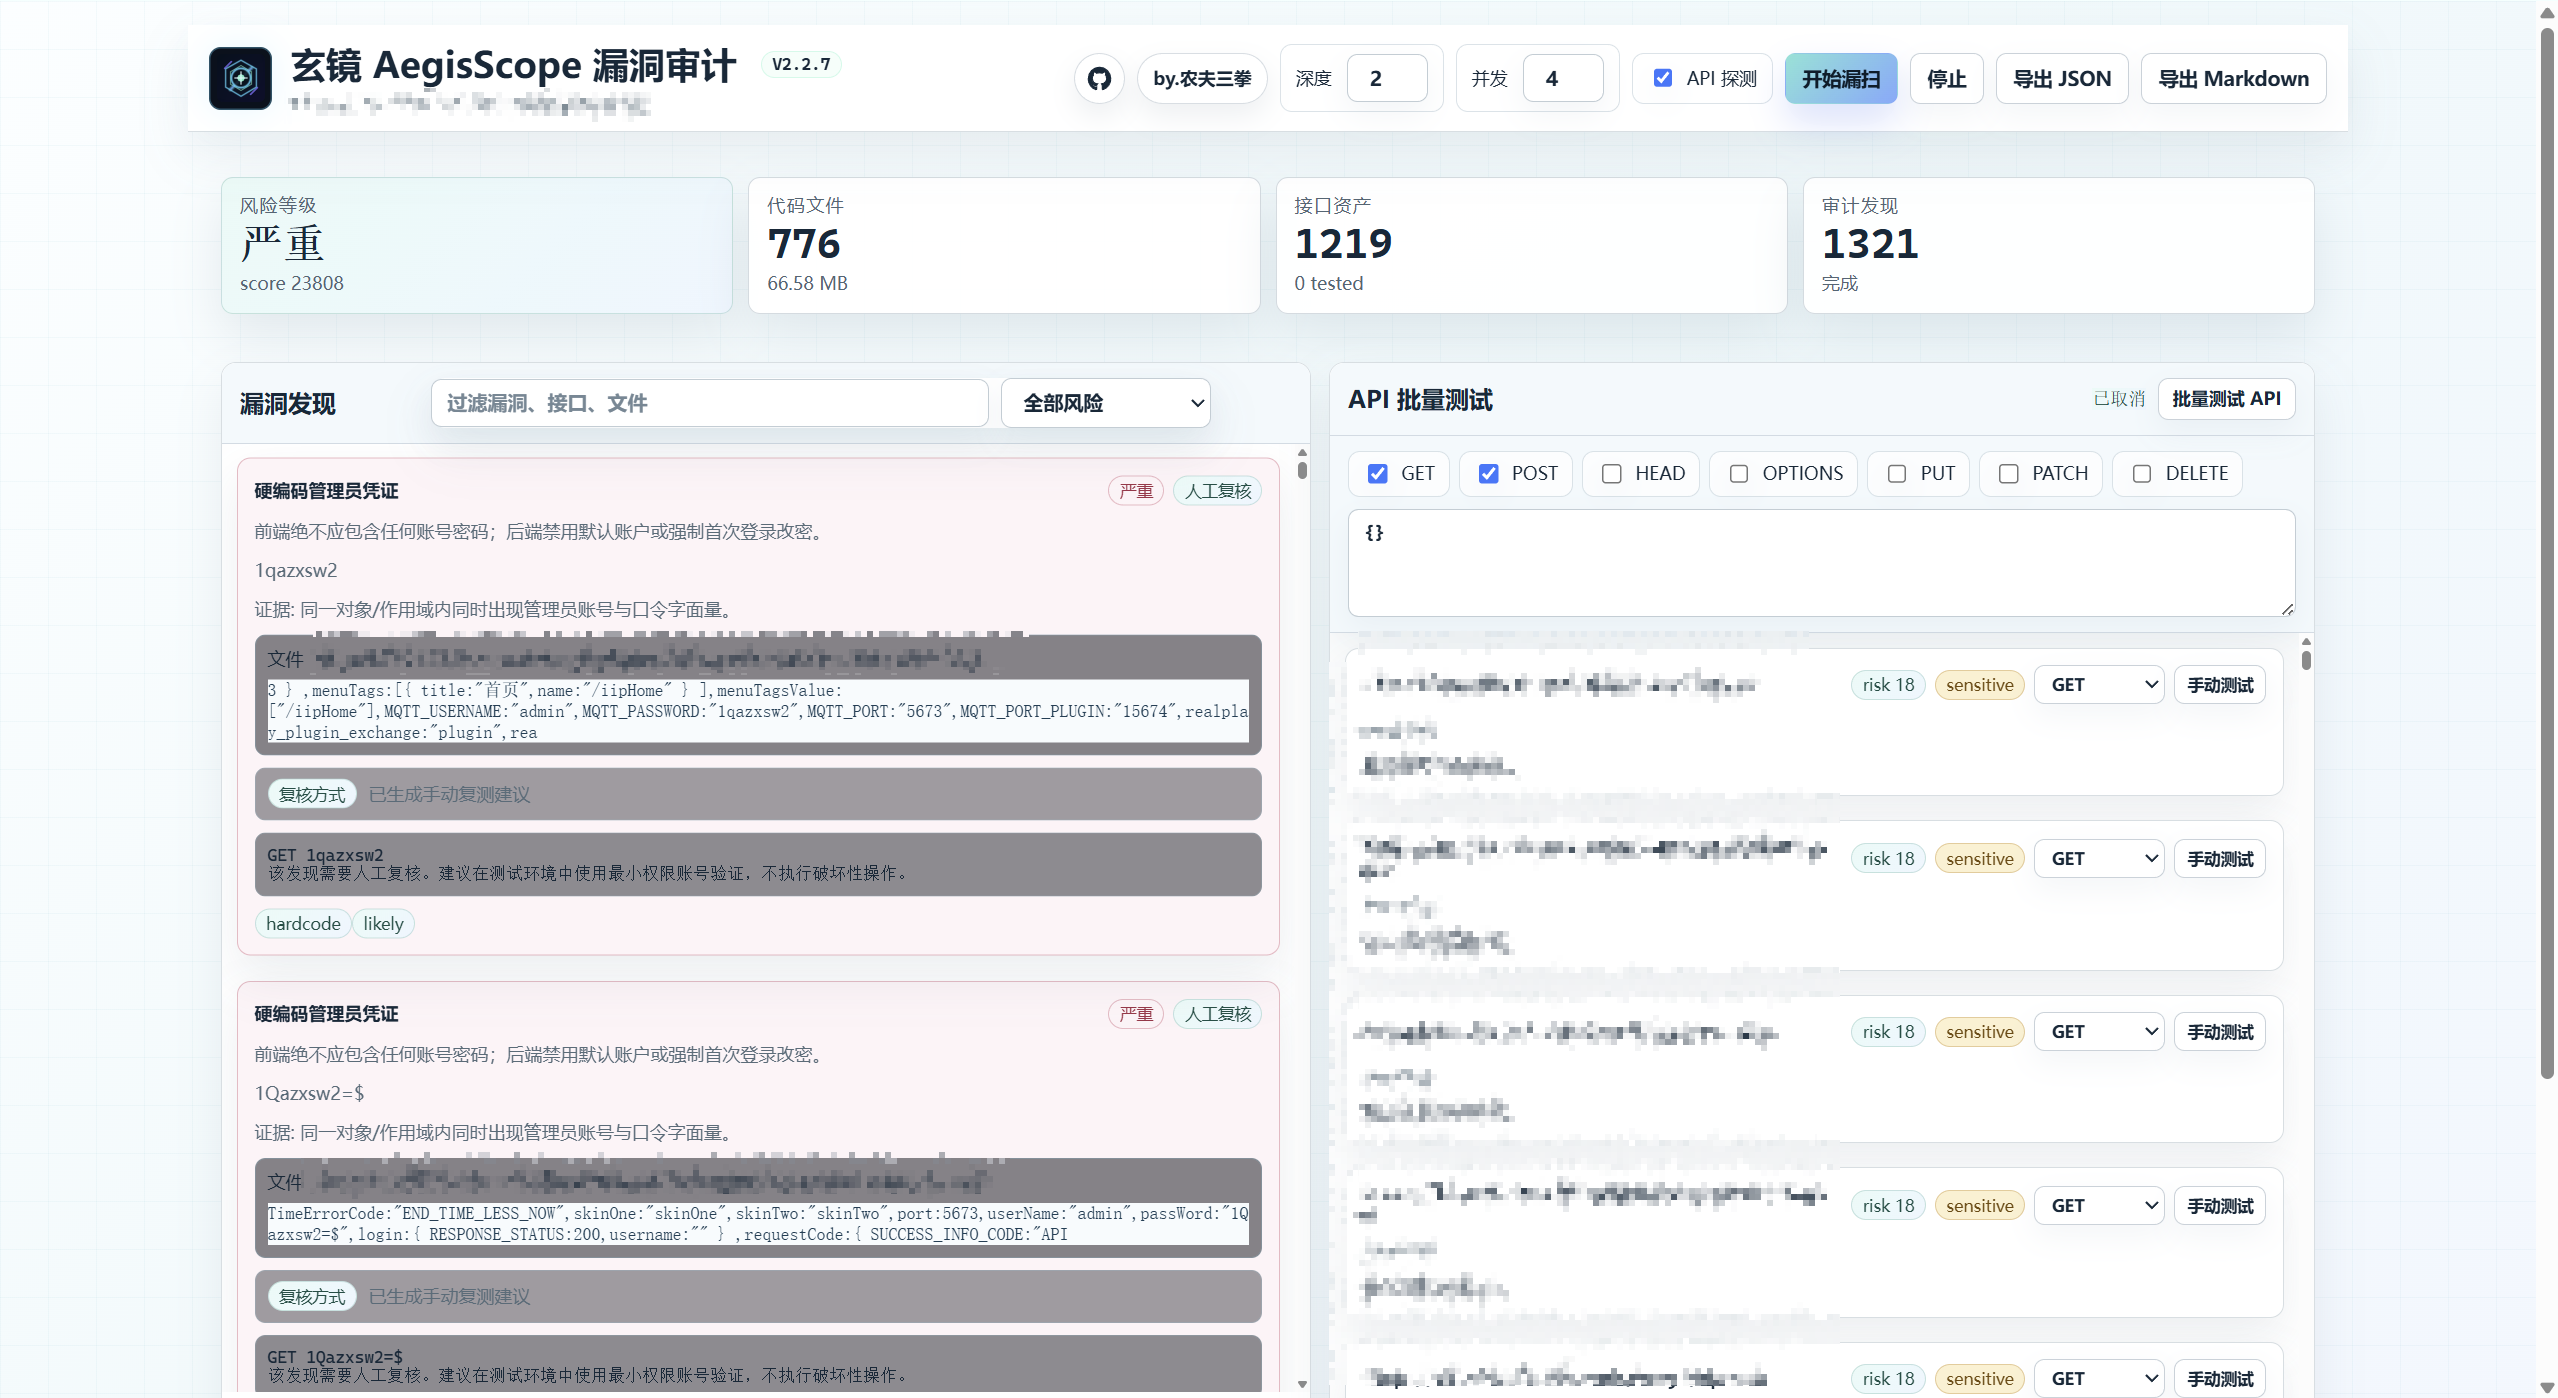Click sensitive badge in first API row
The width and height of the screenshot is (2558, 1398).
[x=1979, y=685]
